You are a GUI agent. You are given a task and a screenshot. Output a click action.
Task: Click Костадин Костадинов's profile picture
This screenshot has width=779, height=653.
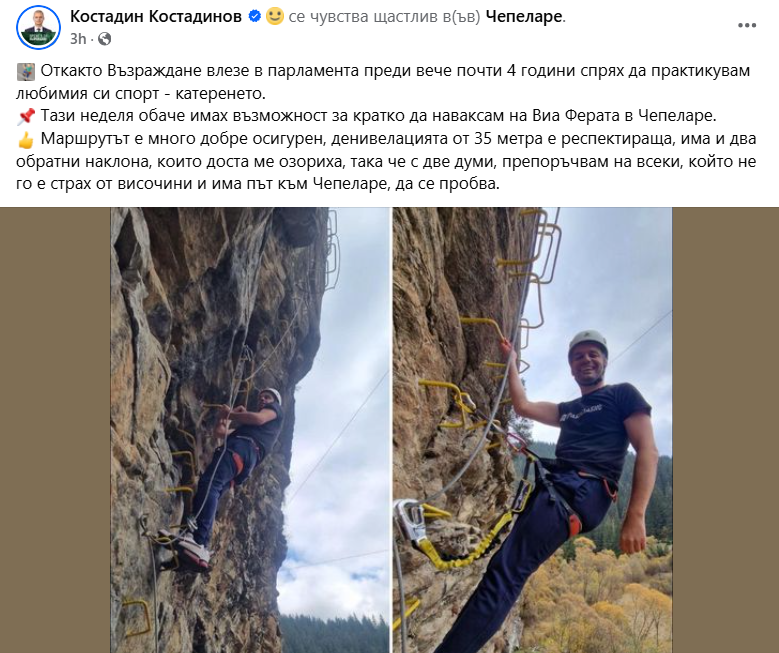tap(38, 28)
